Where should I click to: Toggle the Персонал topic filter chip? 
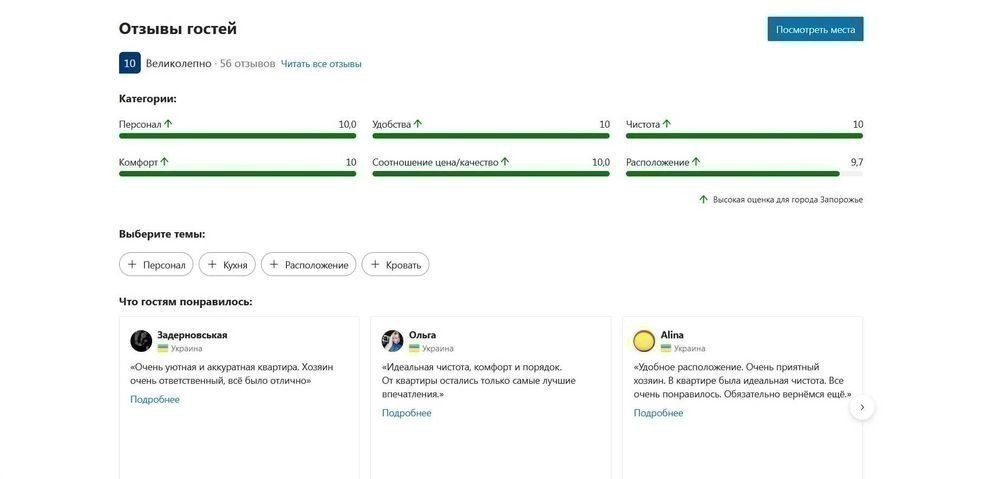pos(156,265)
